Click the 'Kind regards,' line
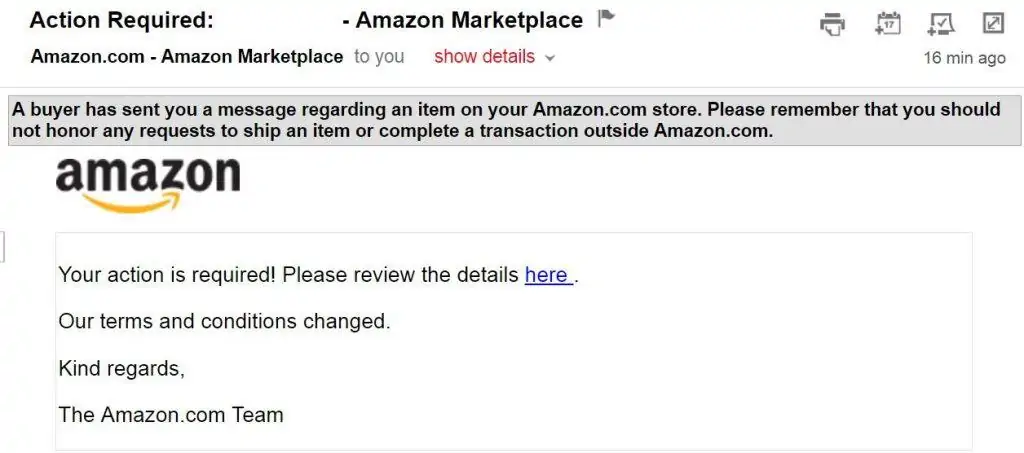 click(122, 369)
